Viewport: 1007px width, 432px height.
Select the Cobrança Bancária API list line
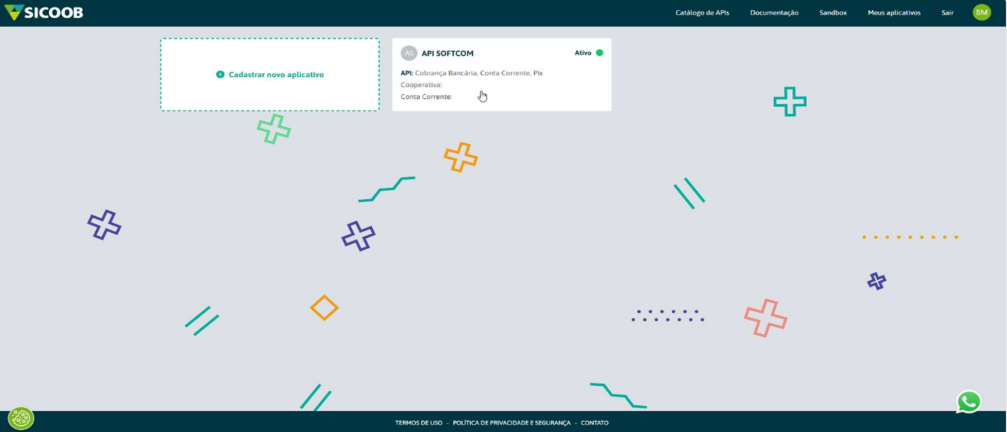[472, 73]
